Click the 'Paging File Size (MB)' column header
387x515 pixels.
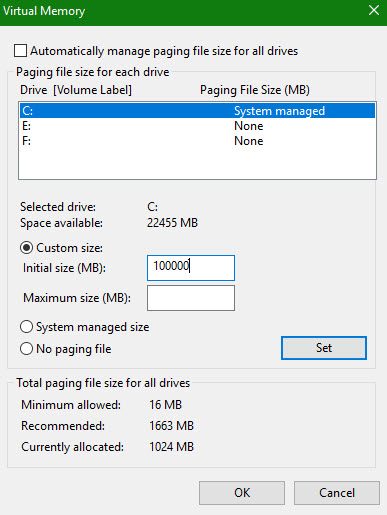coord(255,90)
